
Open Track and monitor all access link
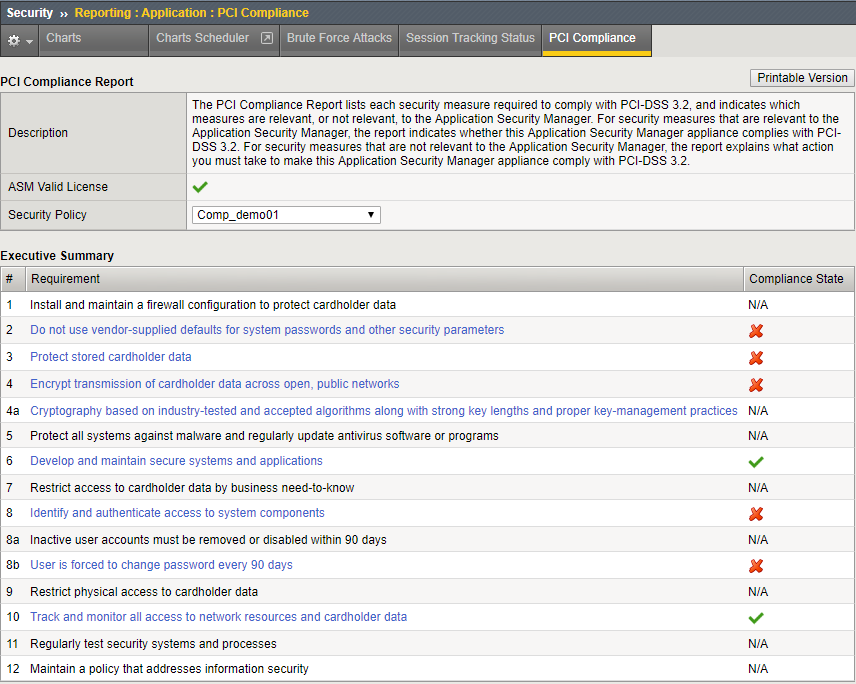(x=218, y=616)
